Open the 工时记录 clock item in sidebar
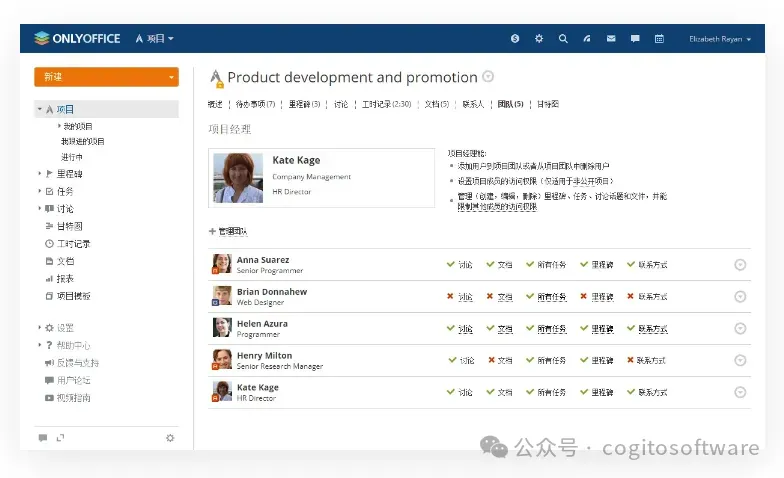This screenshot has width=784, height=478. [73, 243]
